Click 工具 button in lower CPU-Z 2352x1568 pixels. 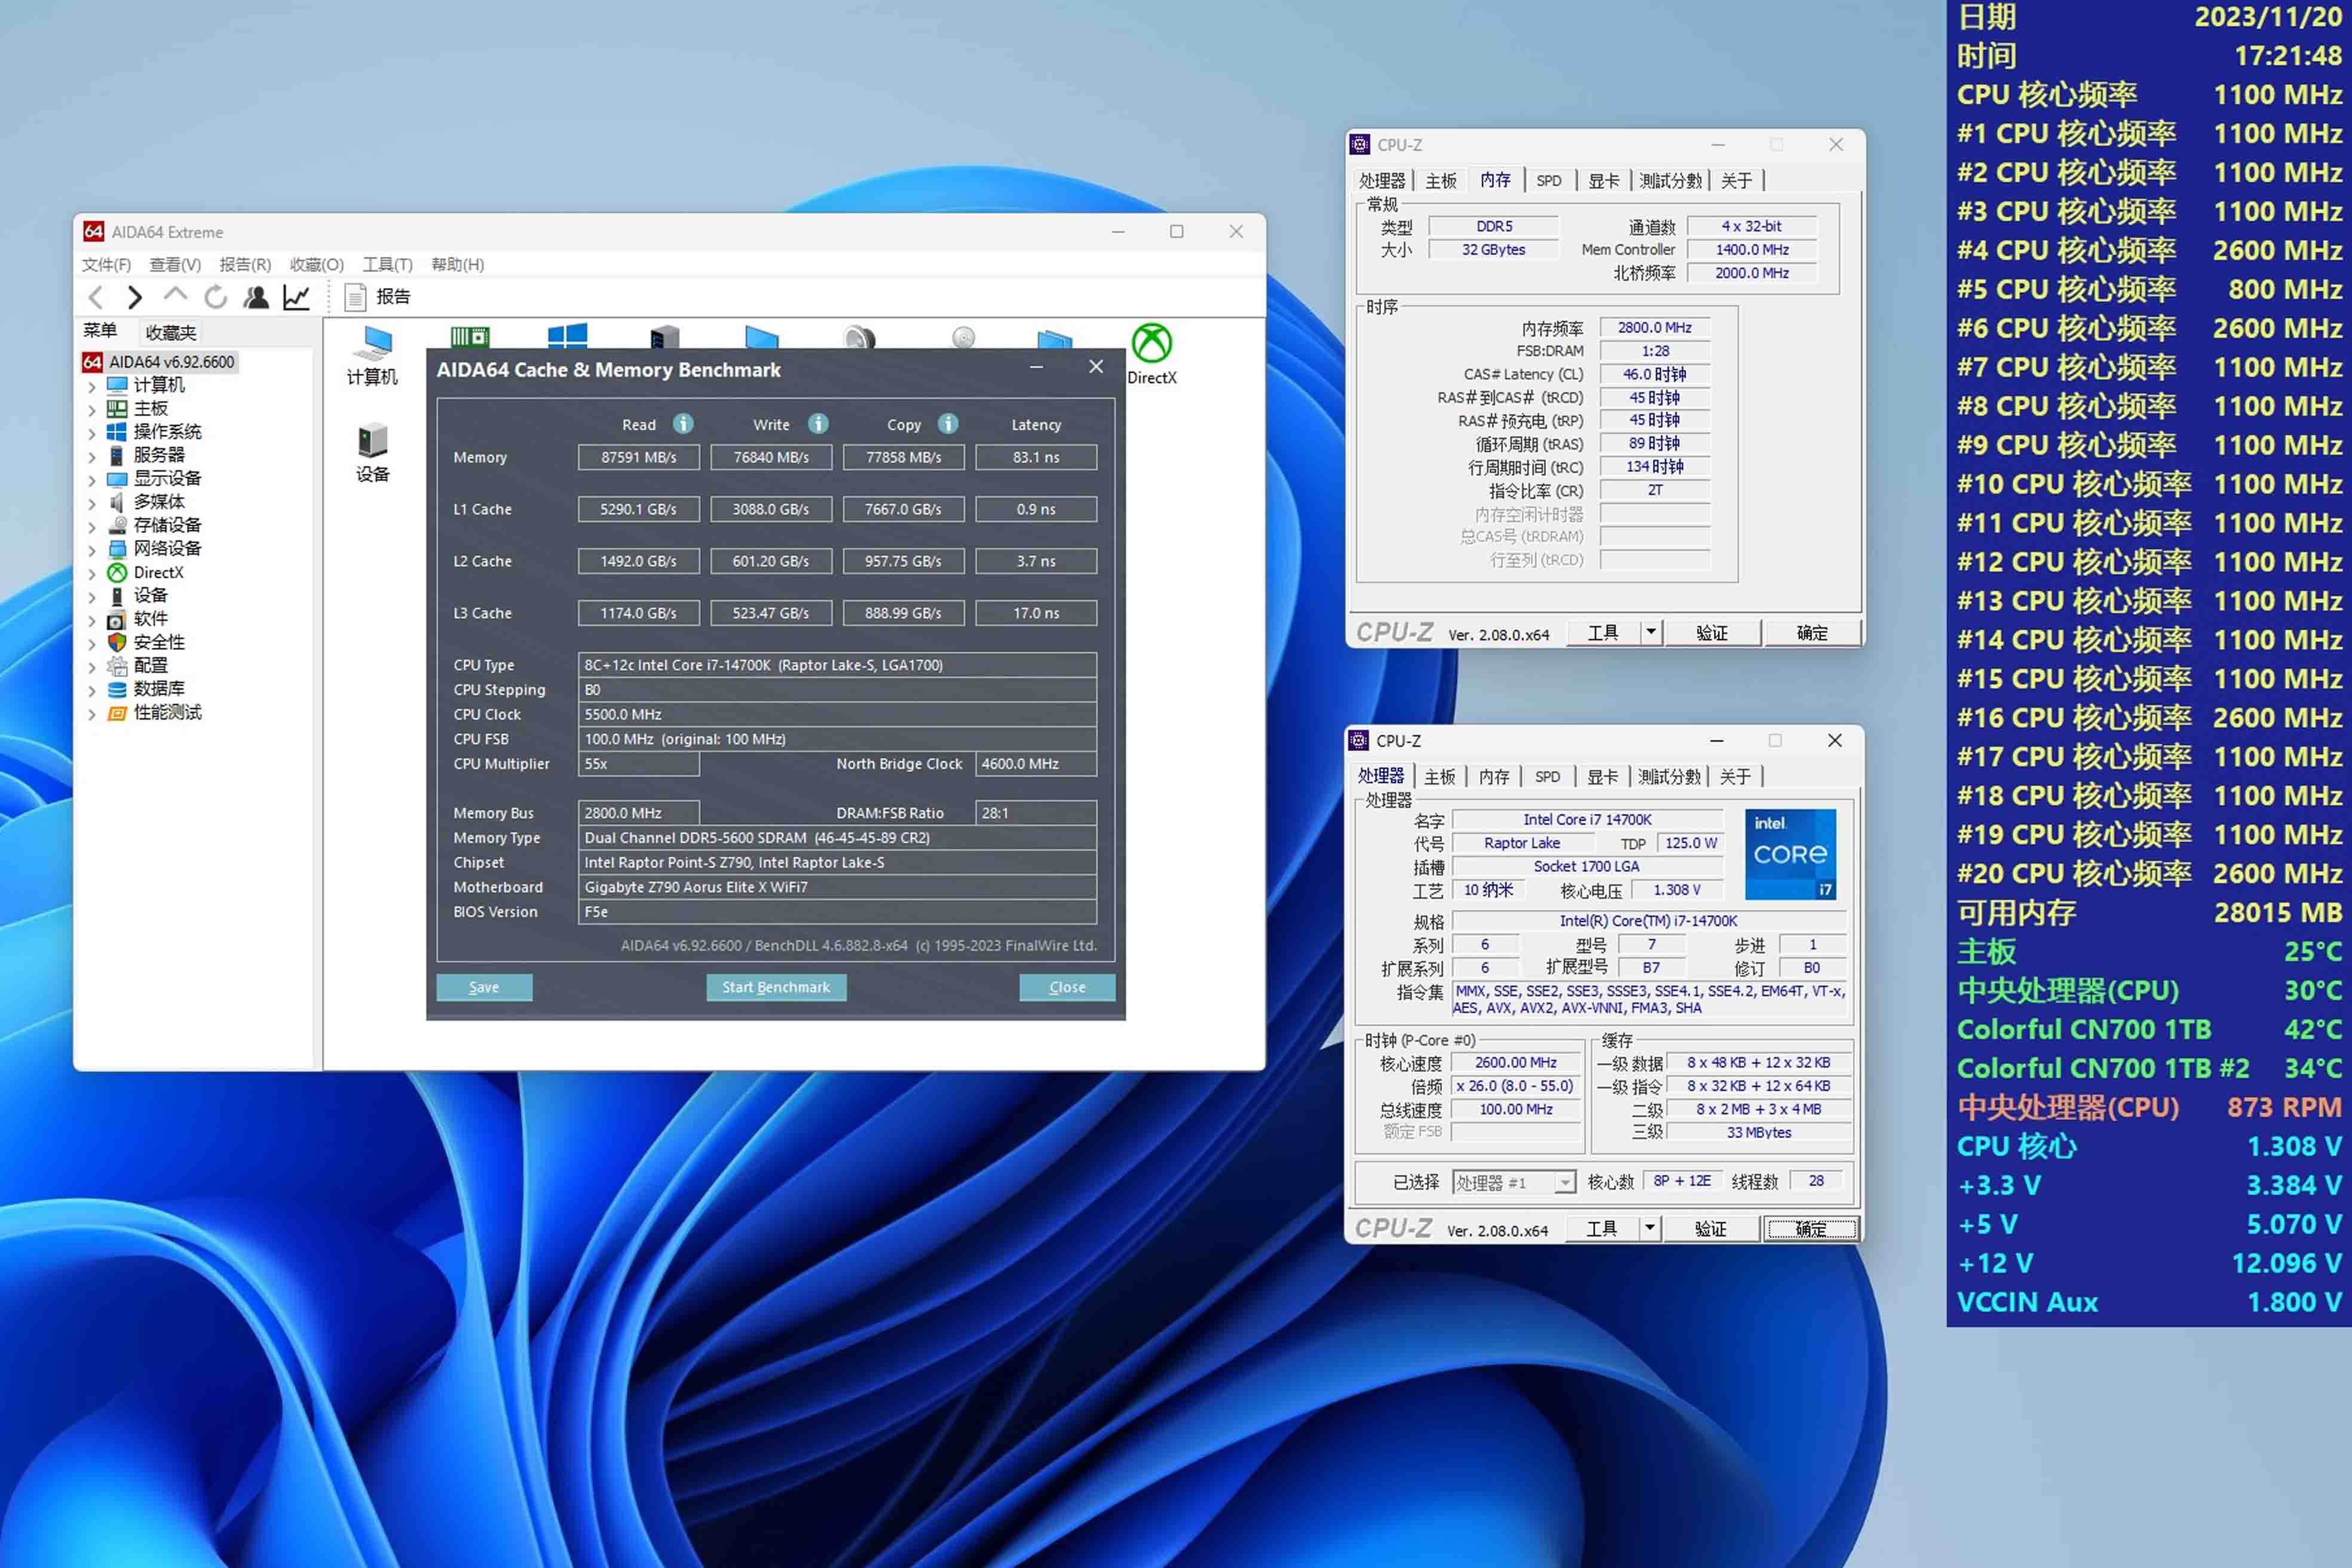[x=1601, y=1228]
